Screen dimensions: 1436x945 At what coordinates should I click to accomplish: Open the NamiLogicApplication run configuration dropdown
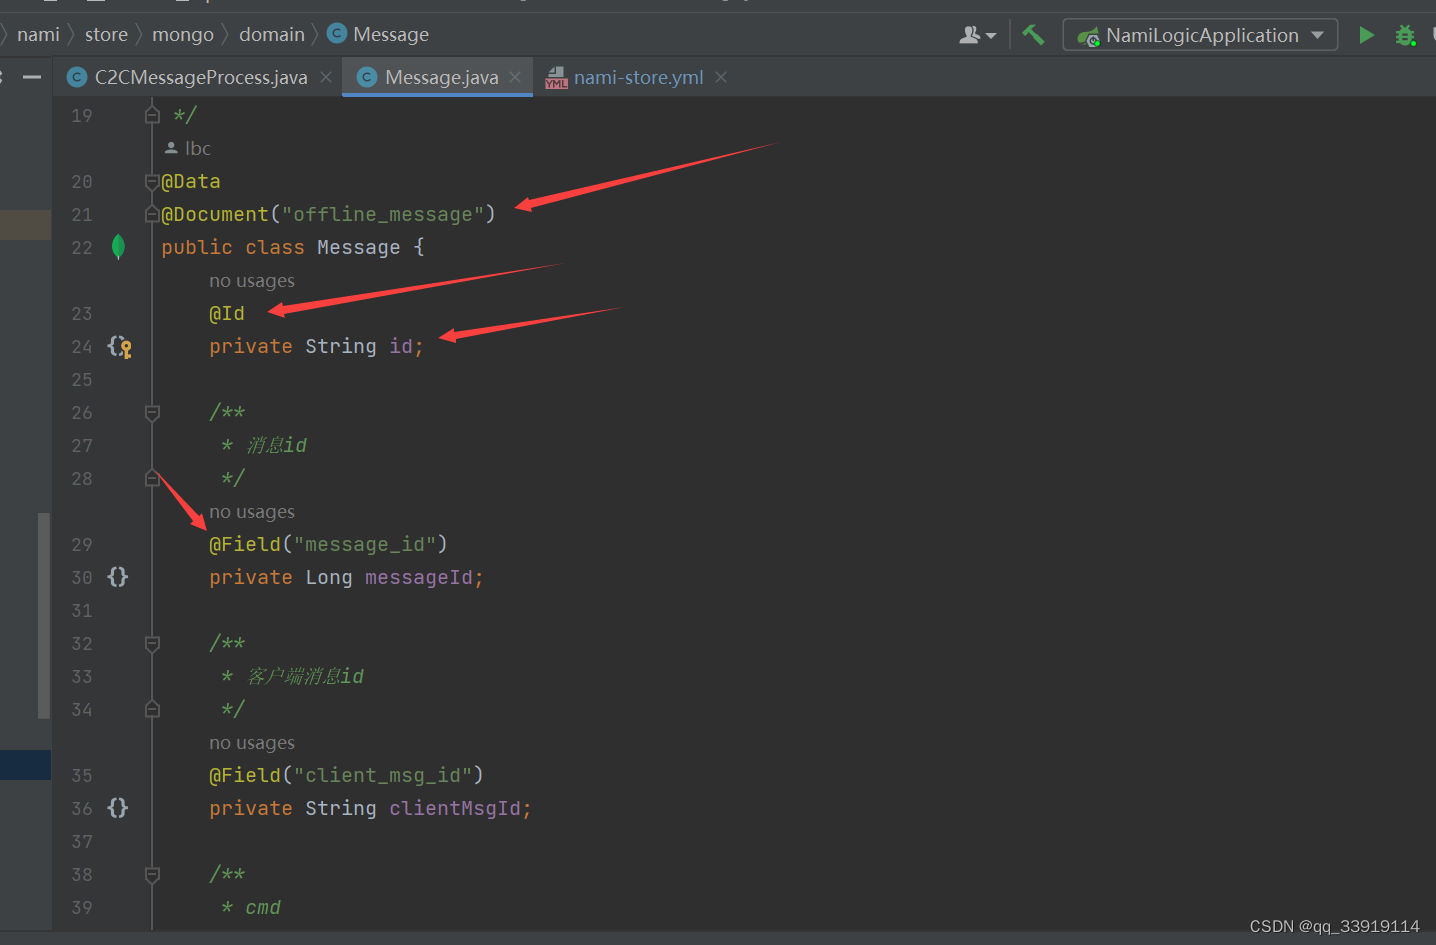tap(1199, 34)
